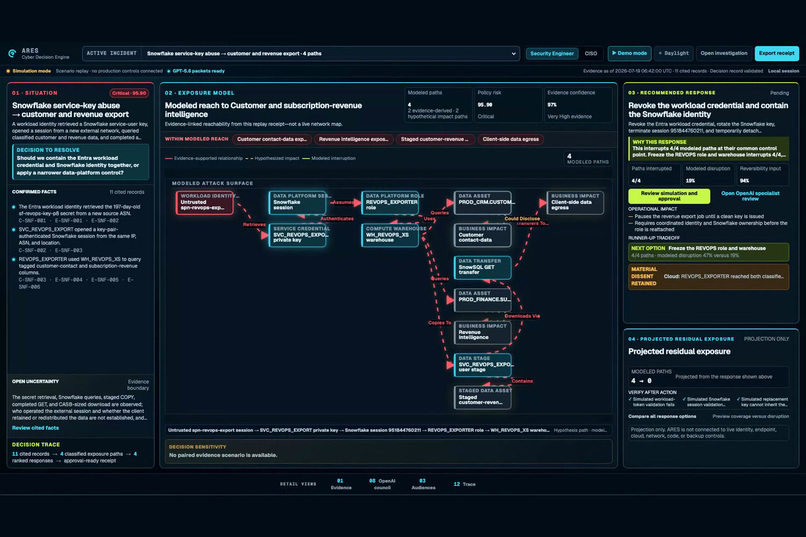Click the Simulated workload-token validation check

[652, 402]
